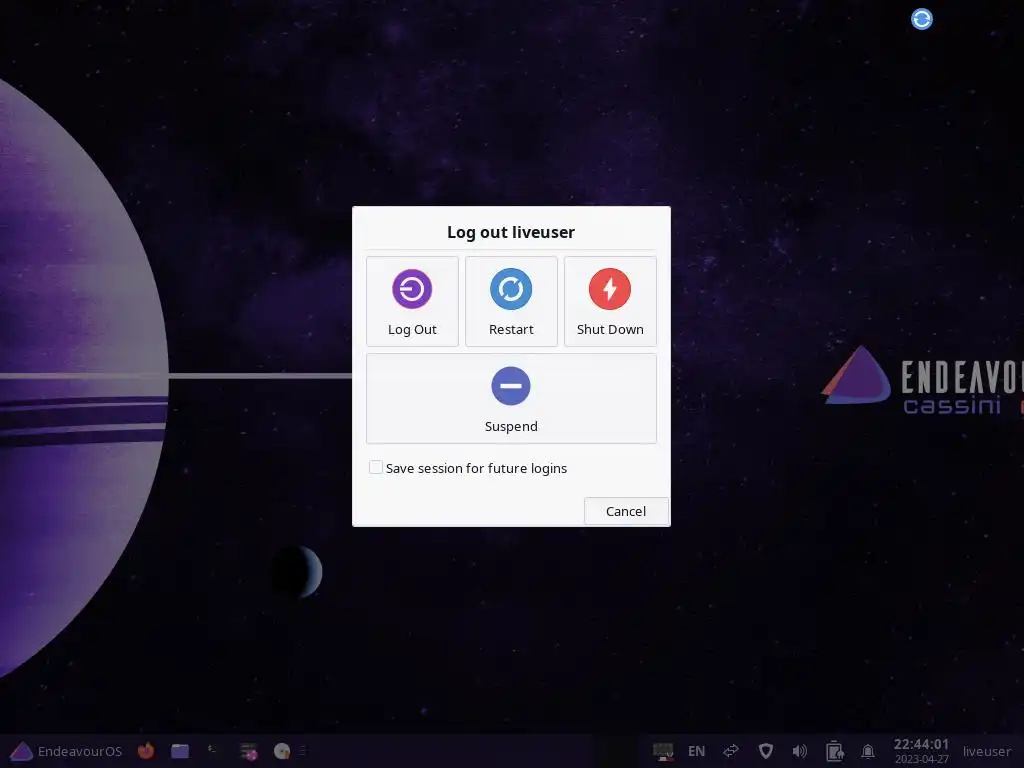Open the power manager battery icon
The image size is (1024, 768).
(834, 751)
